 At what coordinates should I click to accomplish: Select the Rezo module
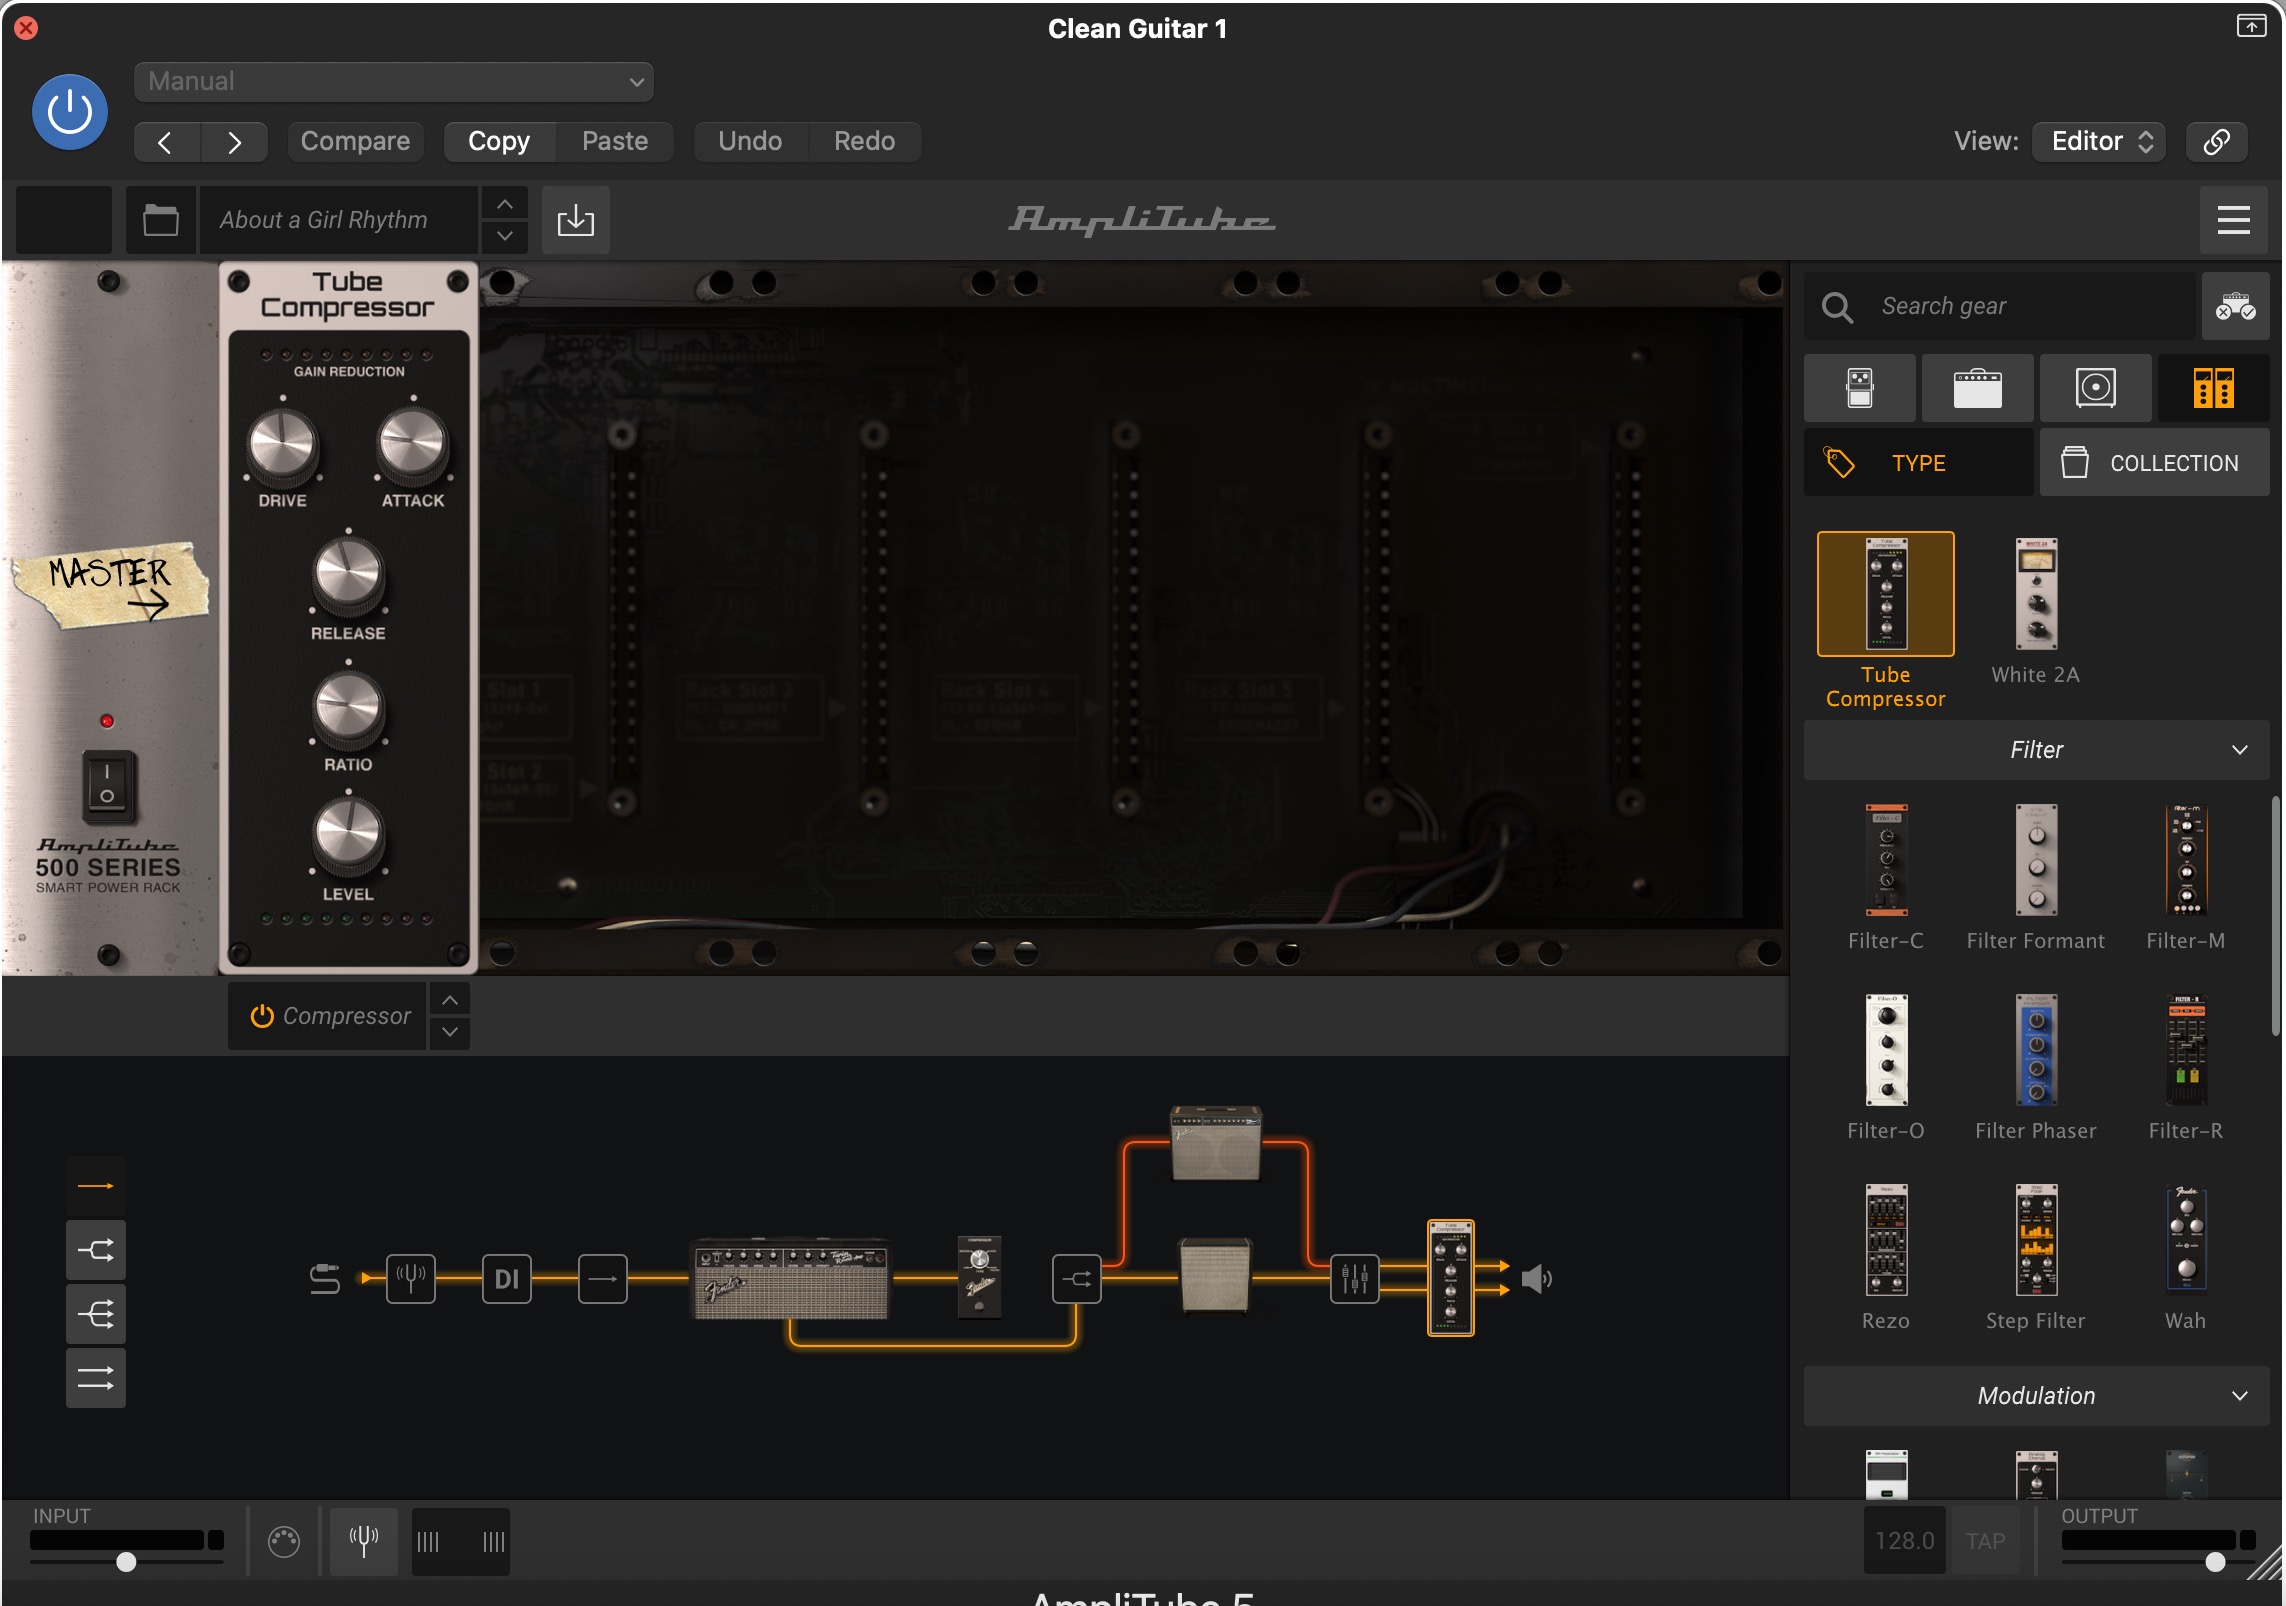(x=1886, y=1240)
